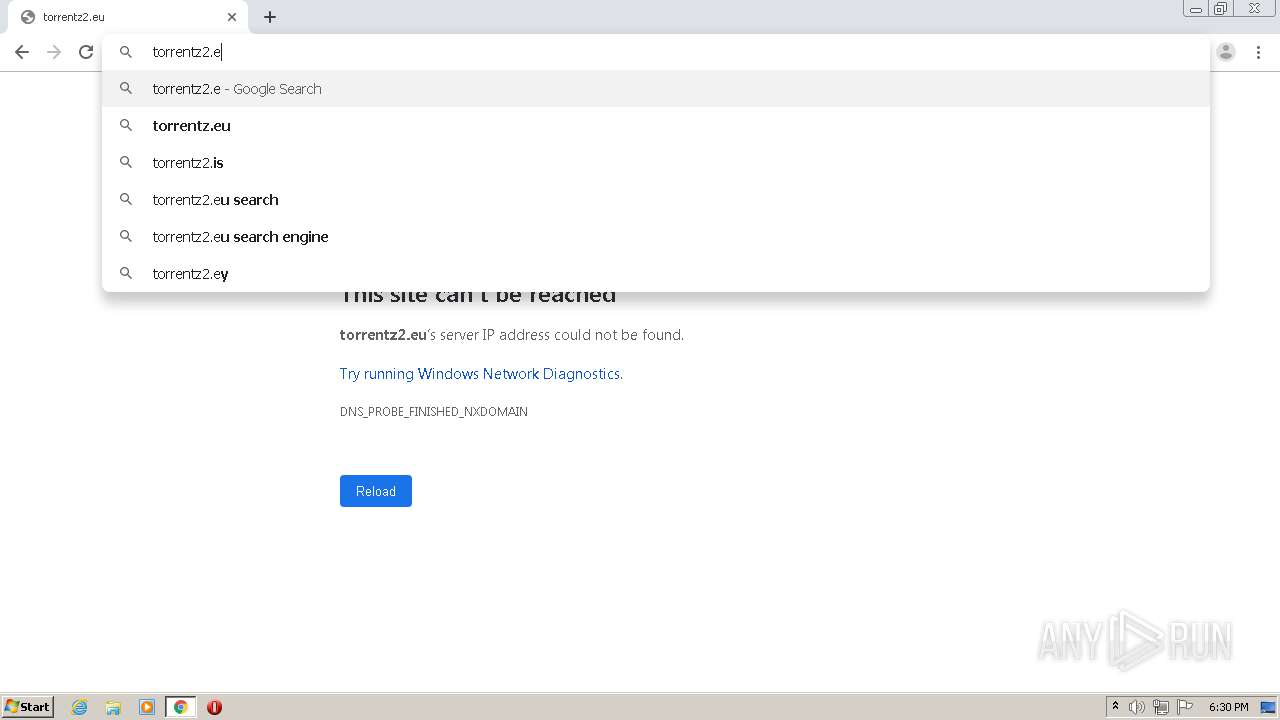This screenshot has height=720, width=1280.
Task: Select the torrentz2.eu browser tab
Action: tap(128, 17)
